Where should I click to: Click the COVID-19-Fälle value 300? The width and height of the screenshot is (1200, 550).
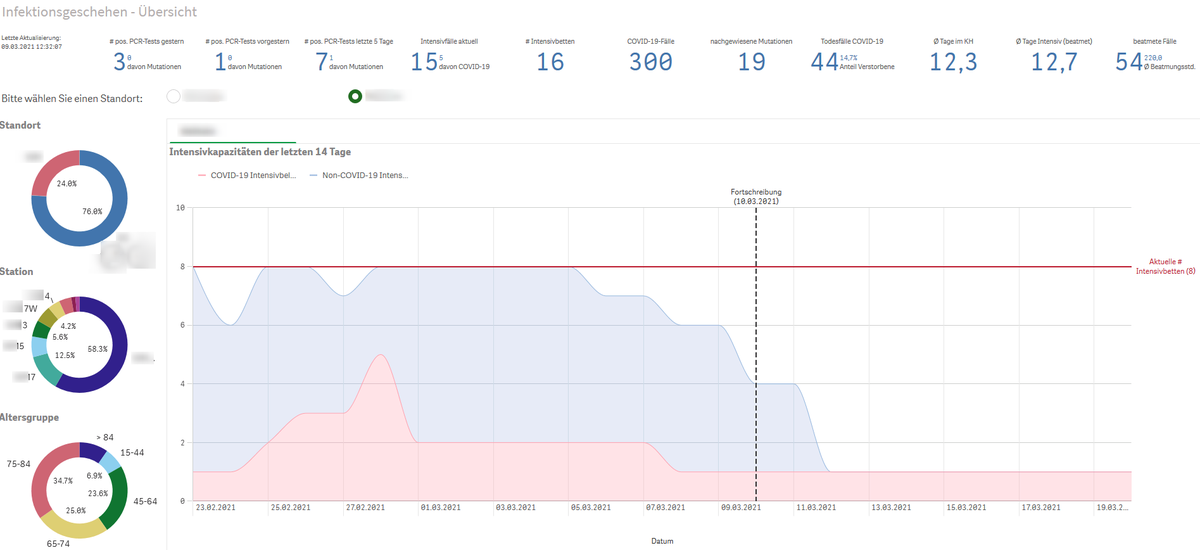point(651,63)
